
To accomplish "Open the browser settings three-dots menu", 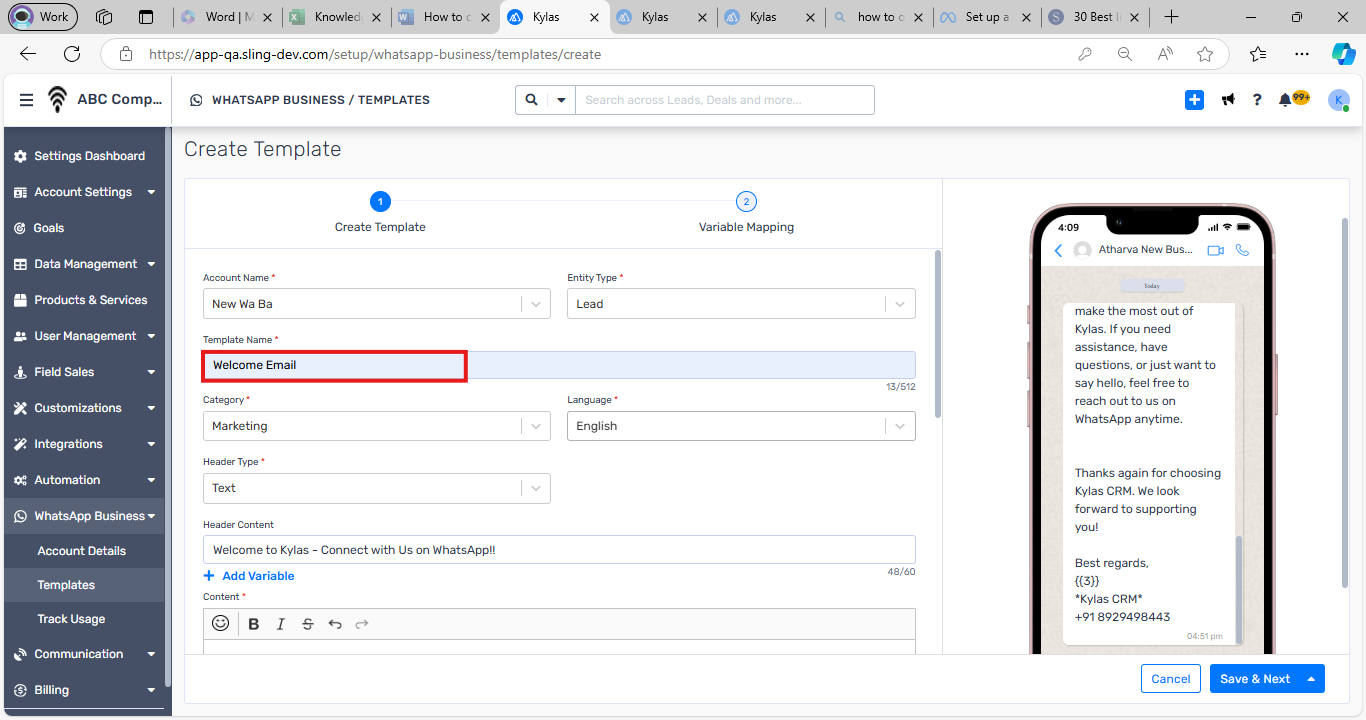I will click(x=1301, y=54).
